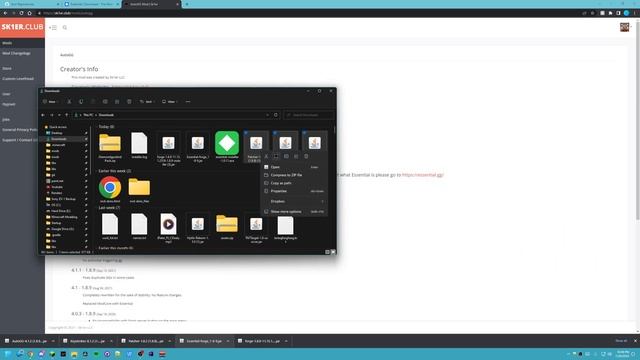
Task: Collapse the Today file group
Action: coord(107,127)
